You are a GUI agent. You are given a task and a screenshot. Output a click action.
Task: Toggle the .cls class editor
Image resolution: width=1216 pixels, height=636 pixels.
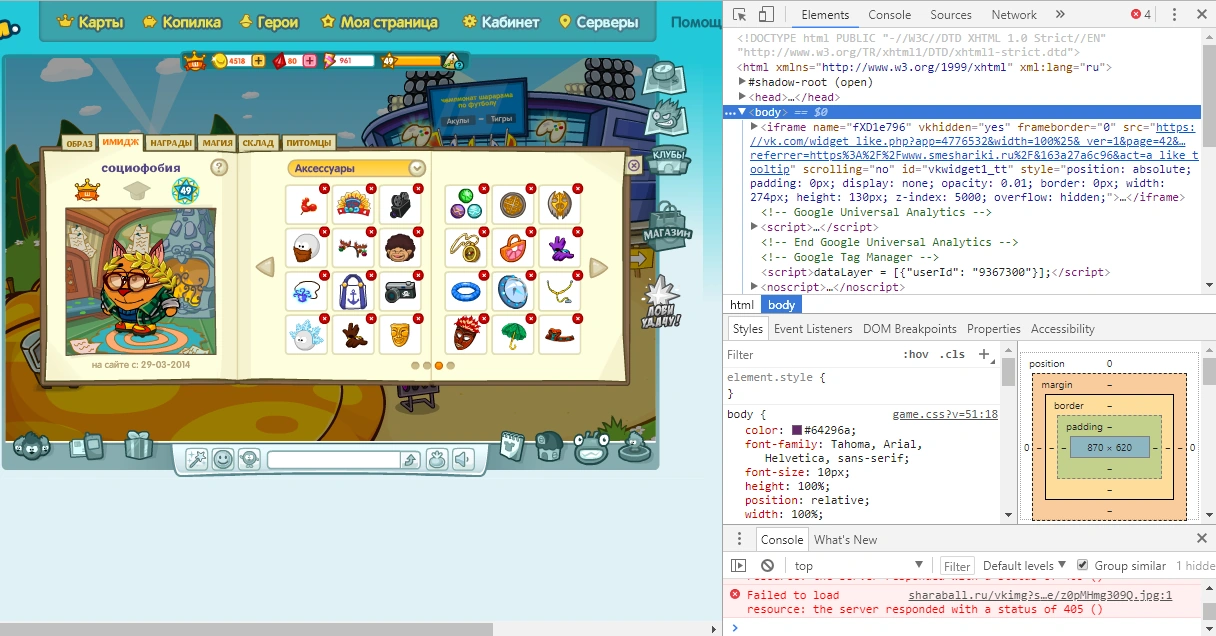click(954, 354)
